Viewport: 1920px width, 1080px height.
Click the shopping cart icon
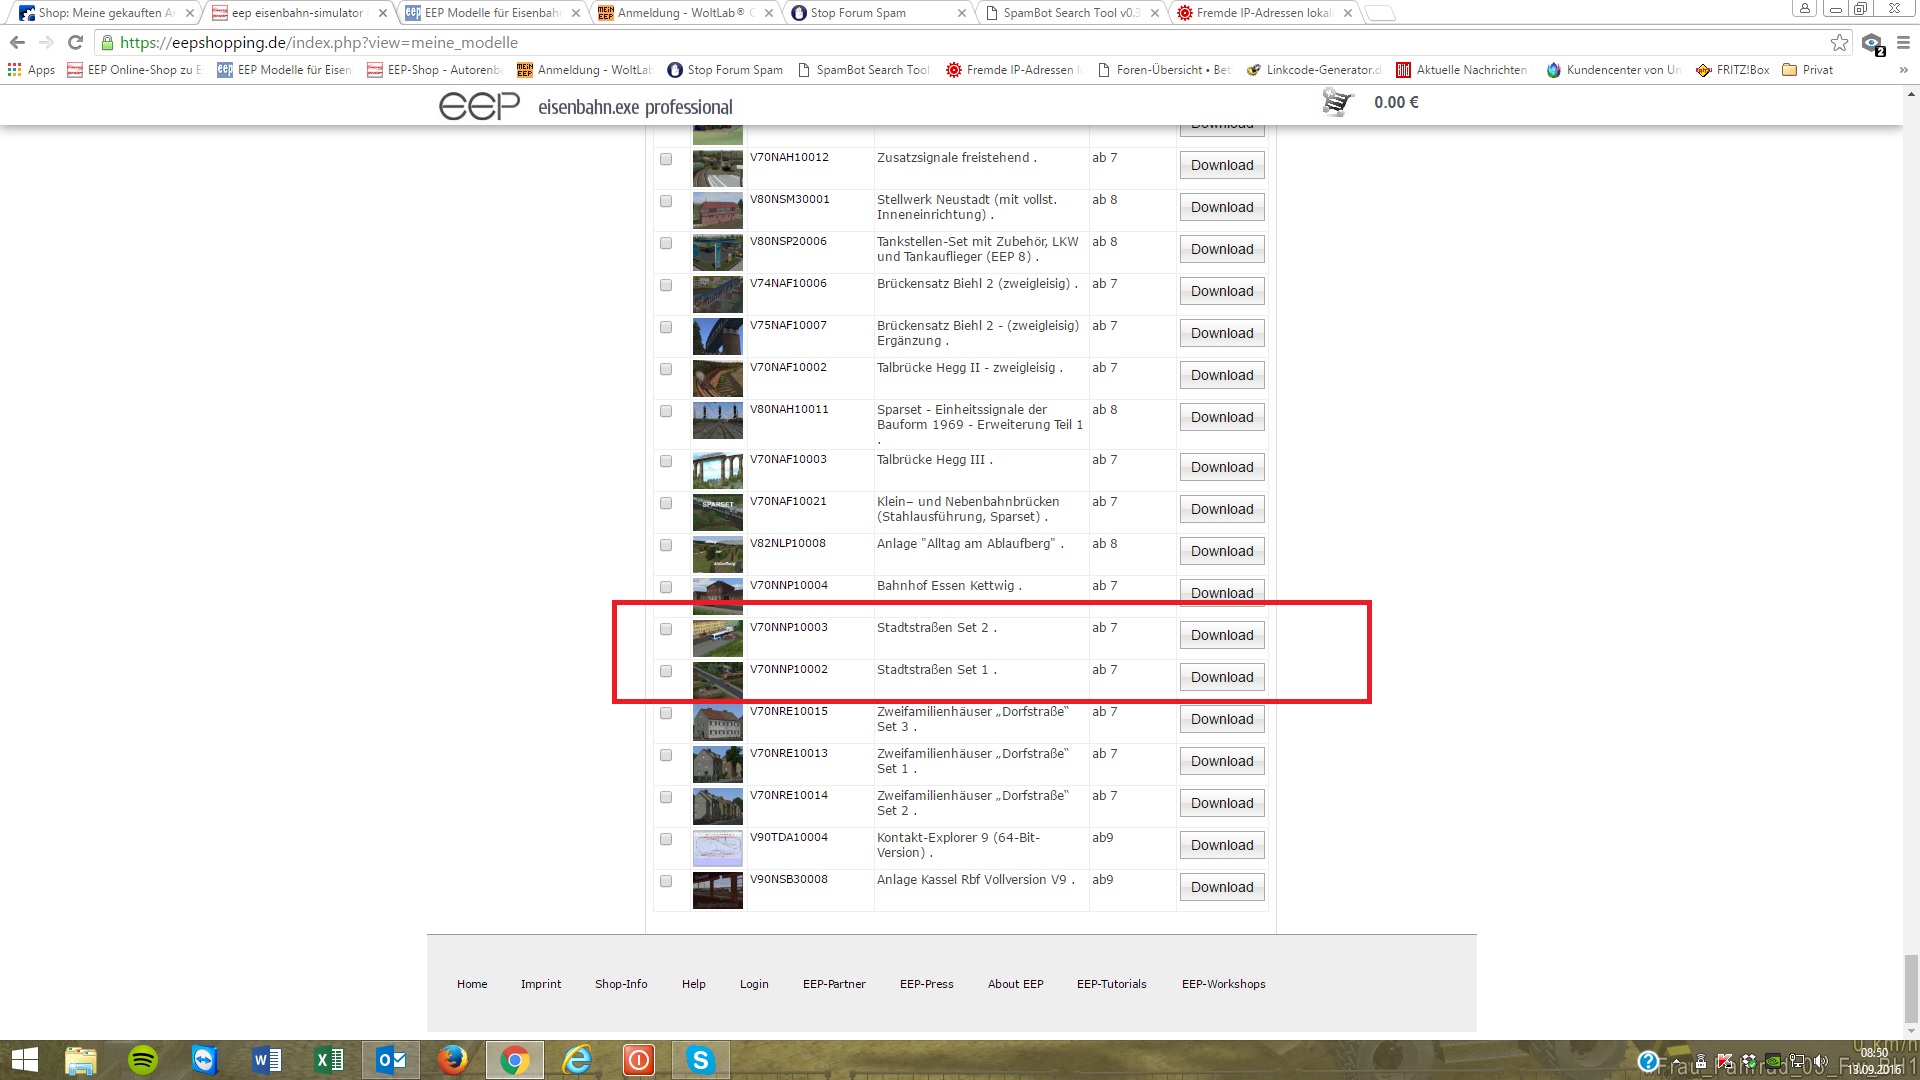pos(1337,102)
